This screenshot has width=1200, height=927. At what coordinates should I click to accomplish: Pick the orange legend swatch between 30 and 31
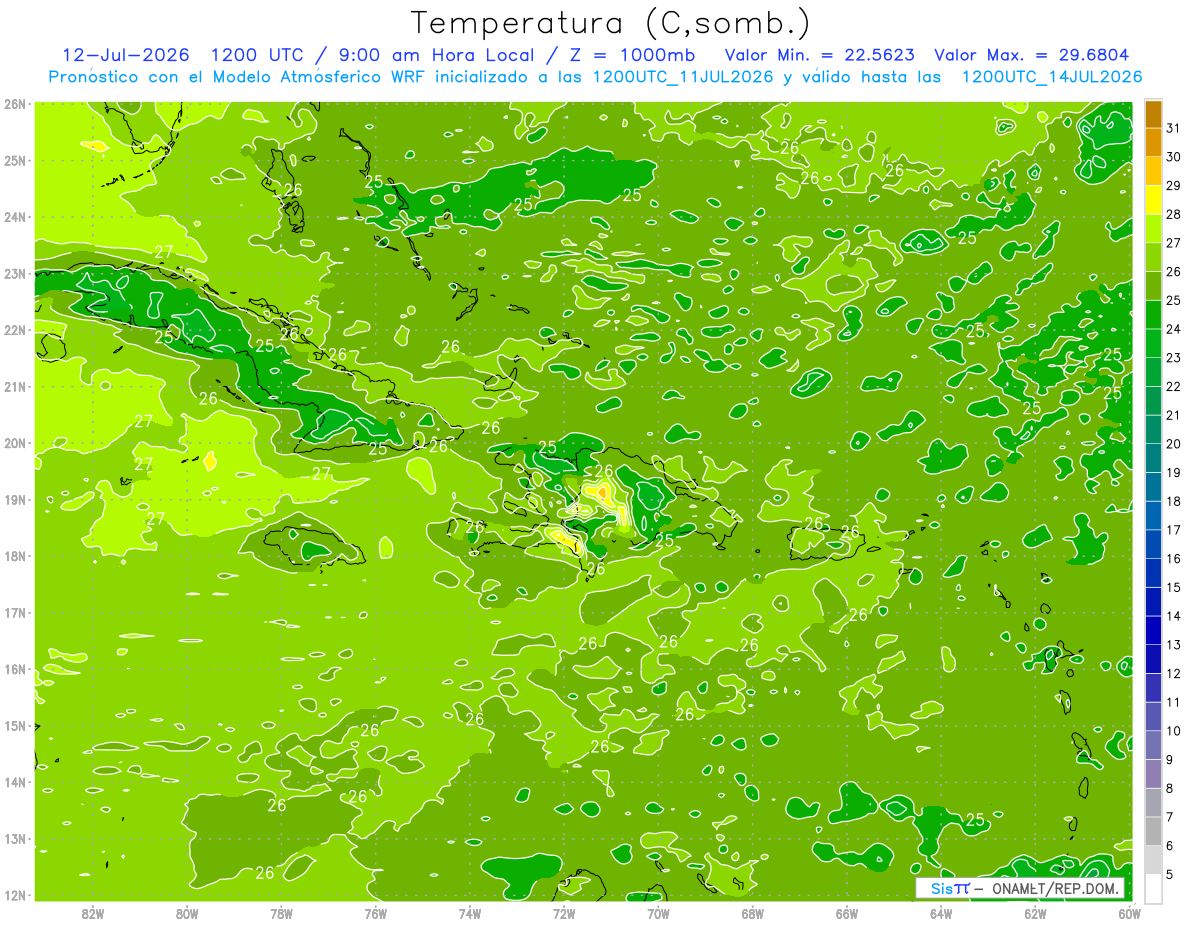pyautogui.click(x=1153, y=143)
